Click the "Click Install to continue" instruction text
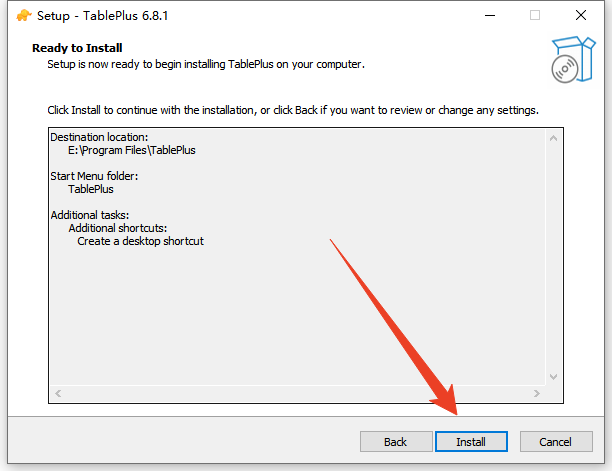612x471 pixels. coord(293,109)
